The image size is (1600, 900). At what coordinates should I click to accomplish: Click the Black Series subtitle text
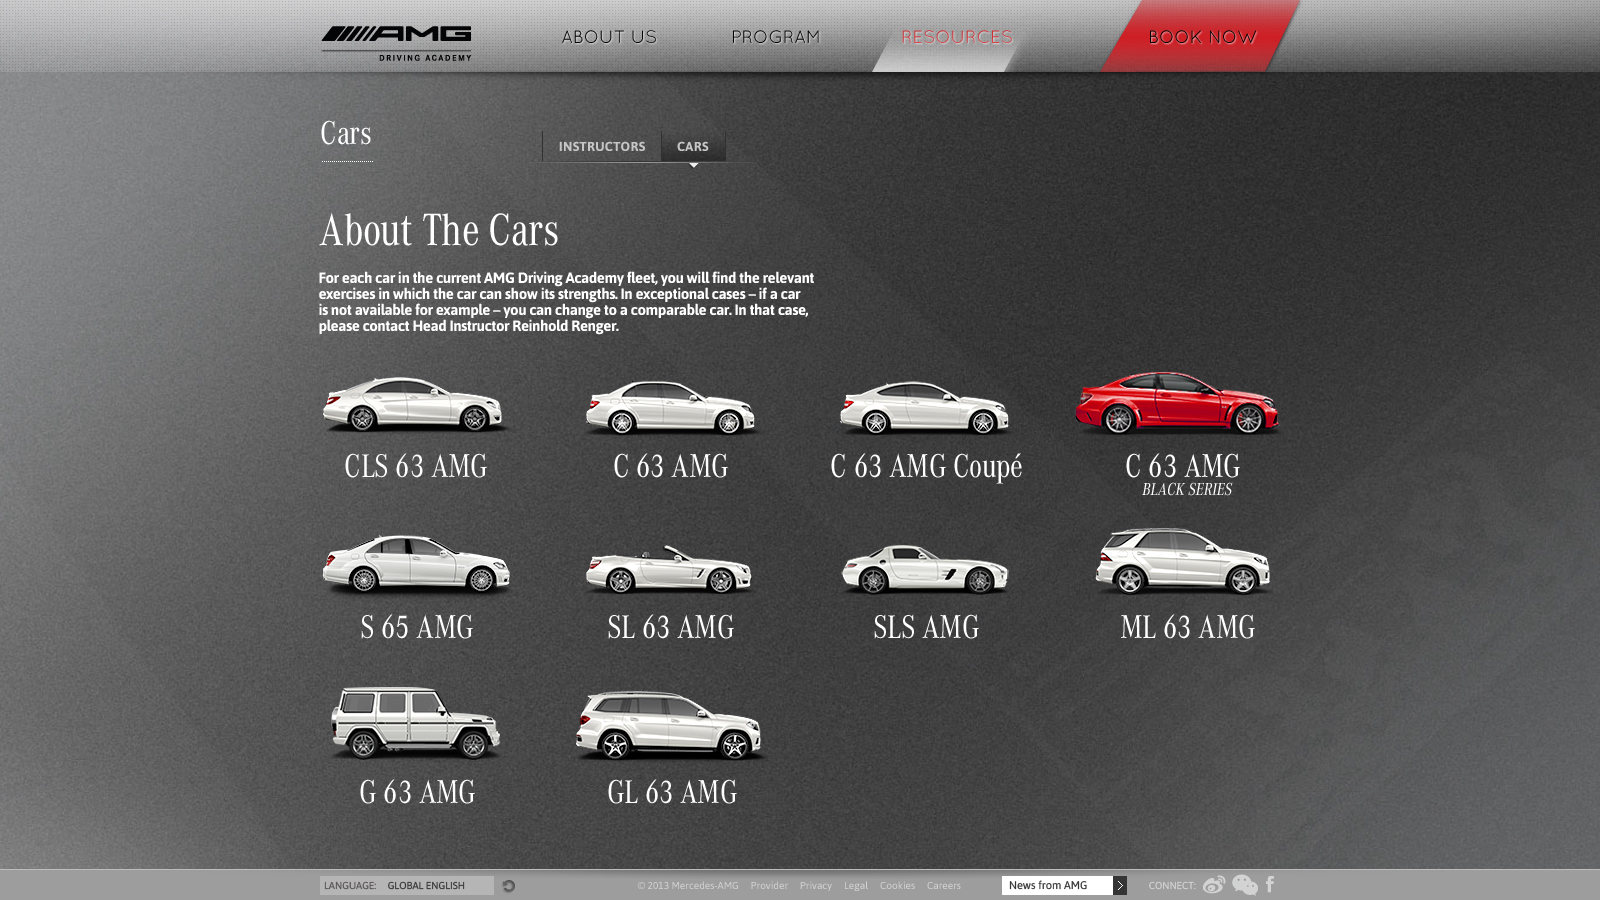tap(1187, 490)
